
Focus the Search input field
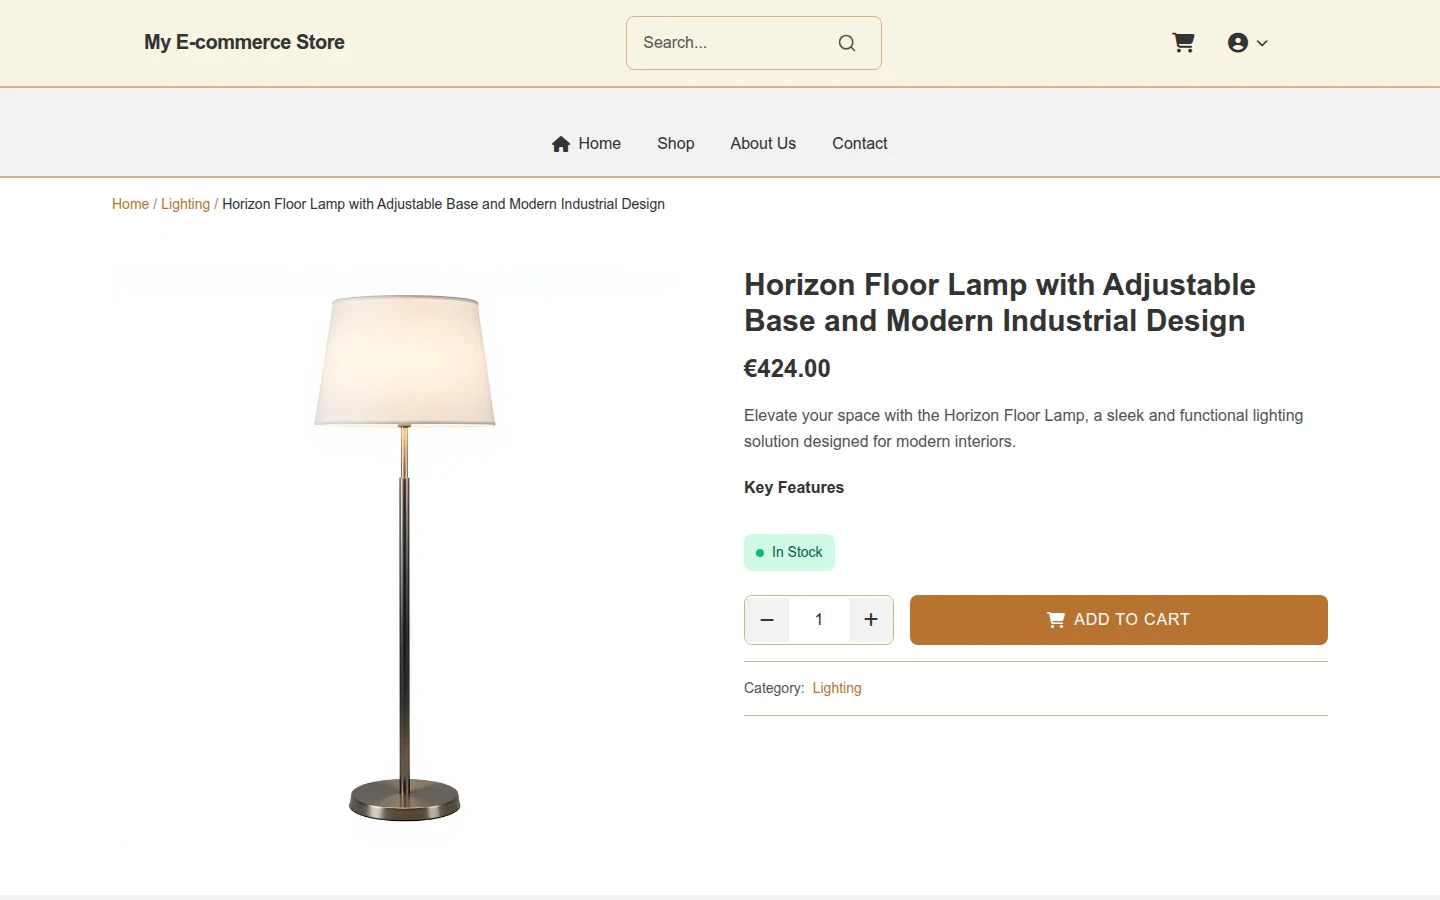point(734,43)
